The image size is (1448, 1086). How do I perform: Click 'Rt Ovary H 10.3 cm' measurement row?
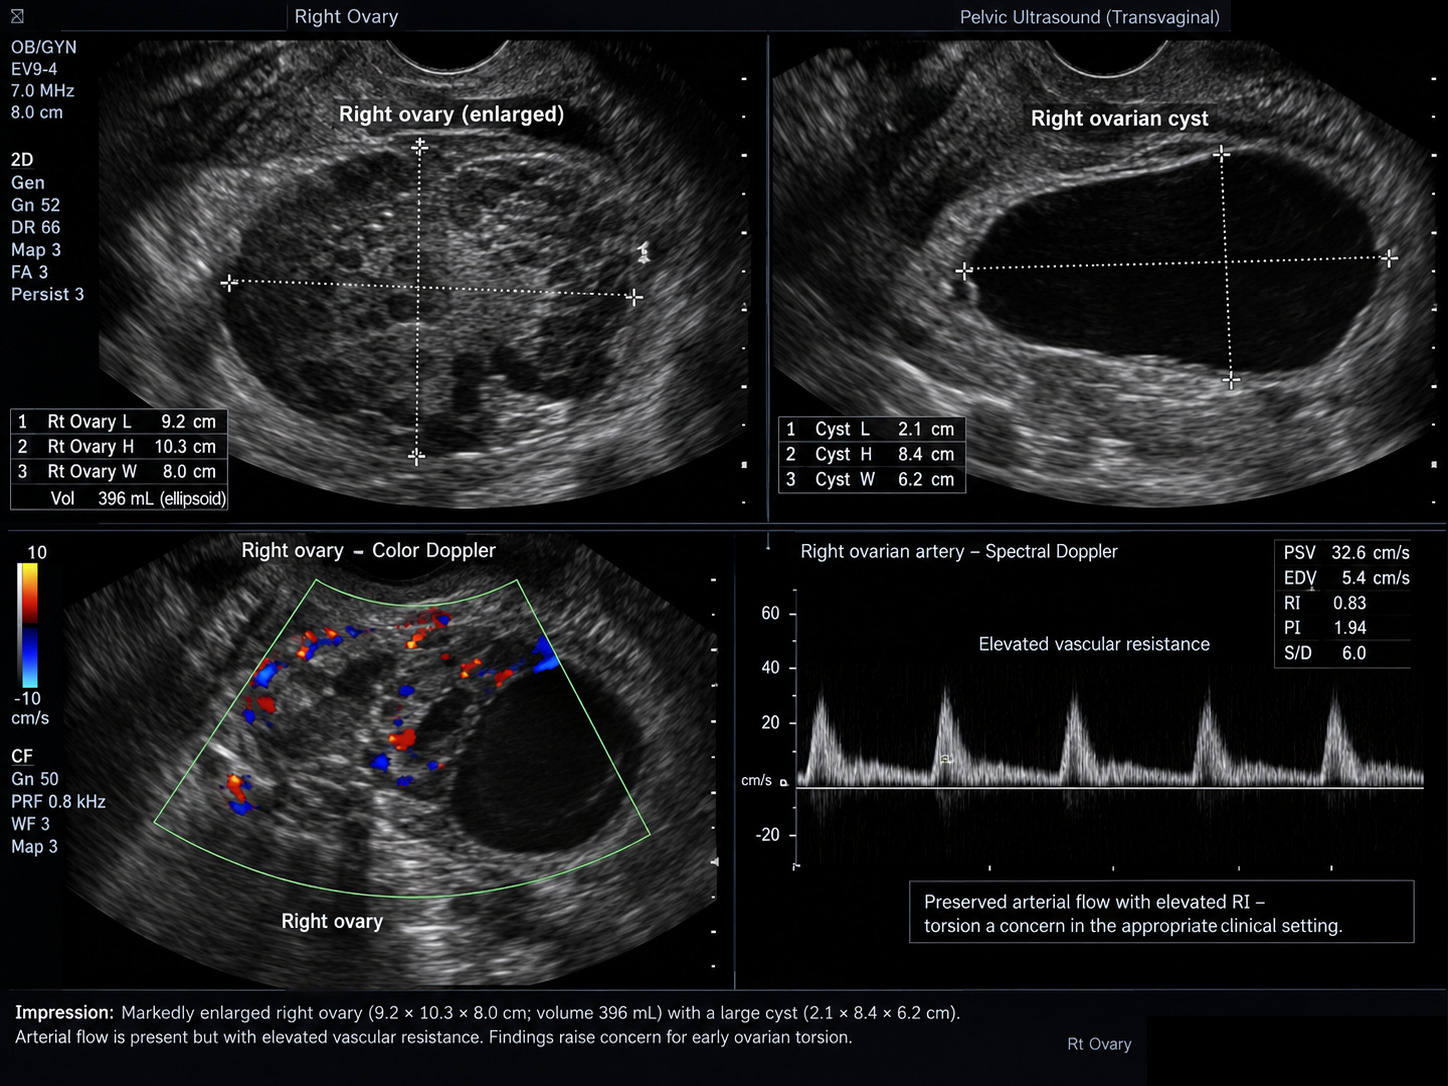tap(119, 447)
